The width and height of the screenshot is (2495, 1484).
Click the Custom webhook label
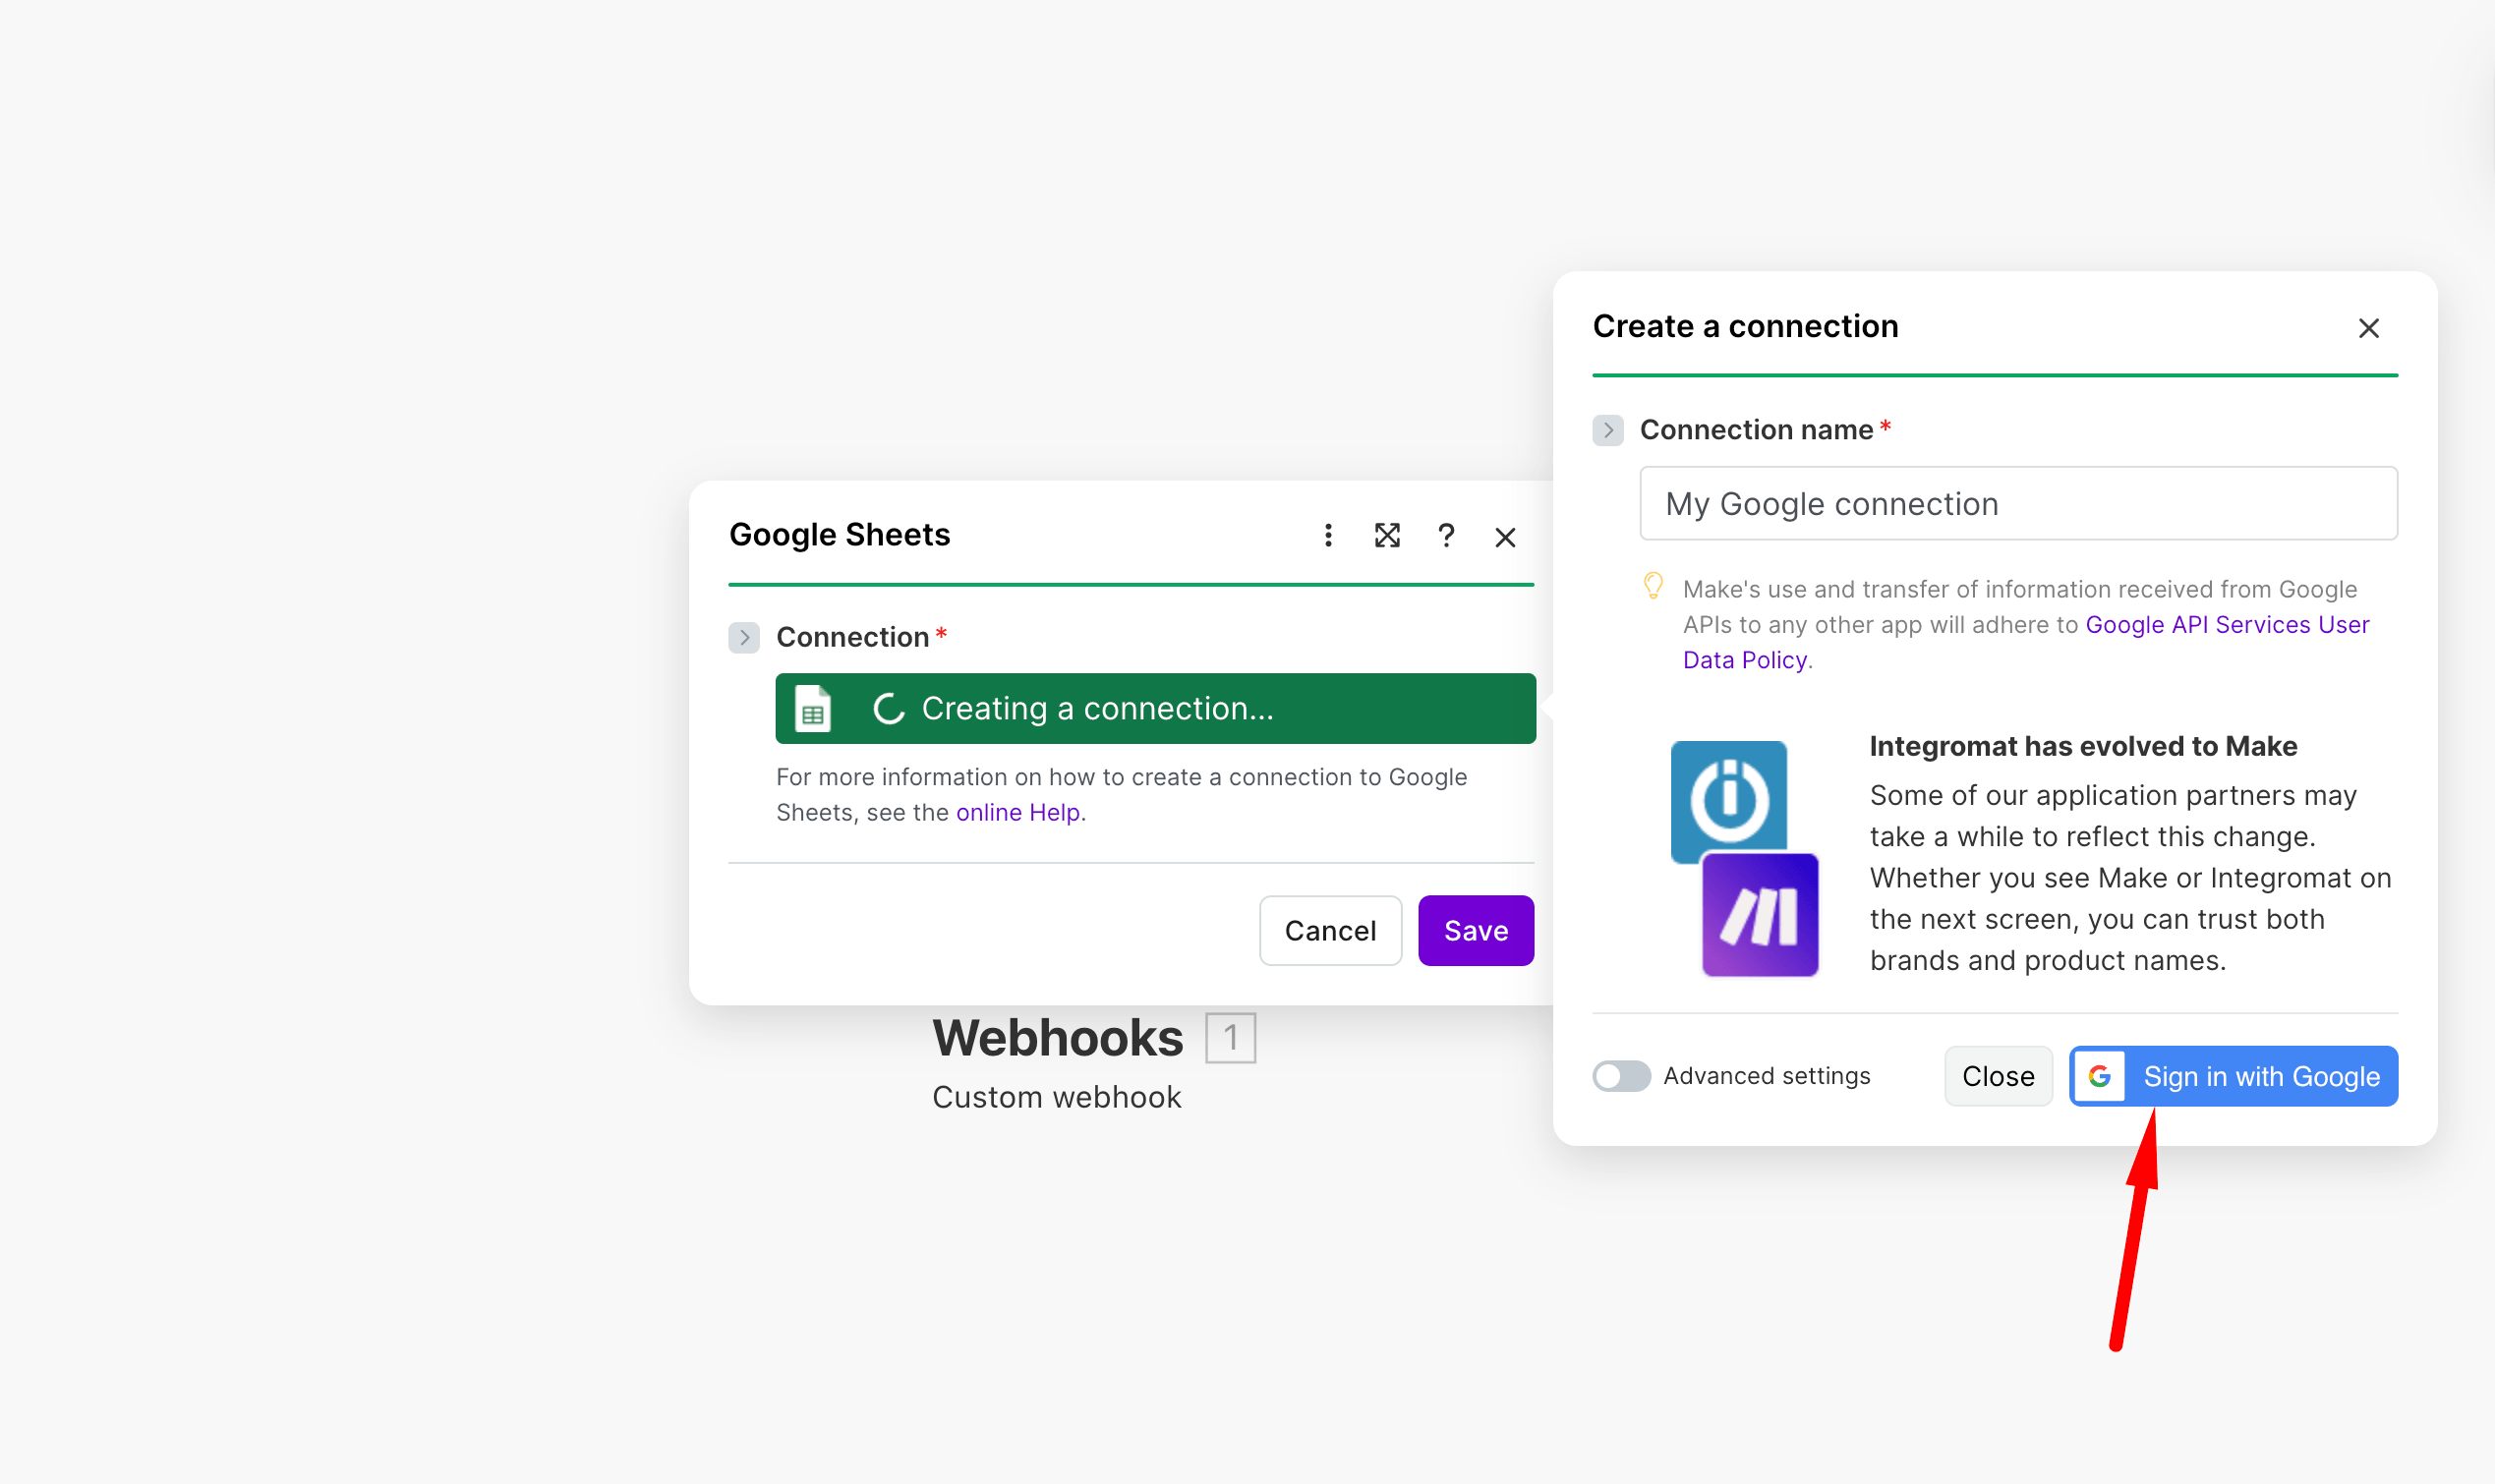(1057, 1097)
